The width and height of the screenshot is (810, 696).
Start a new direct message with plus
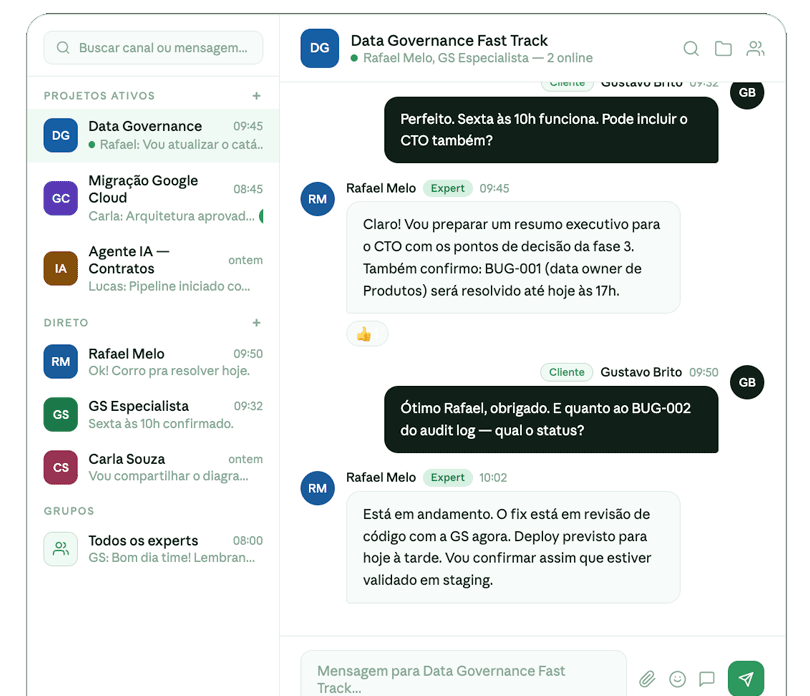256,322
